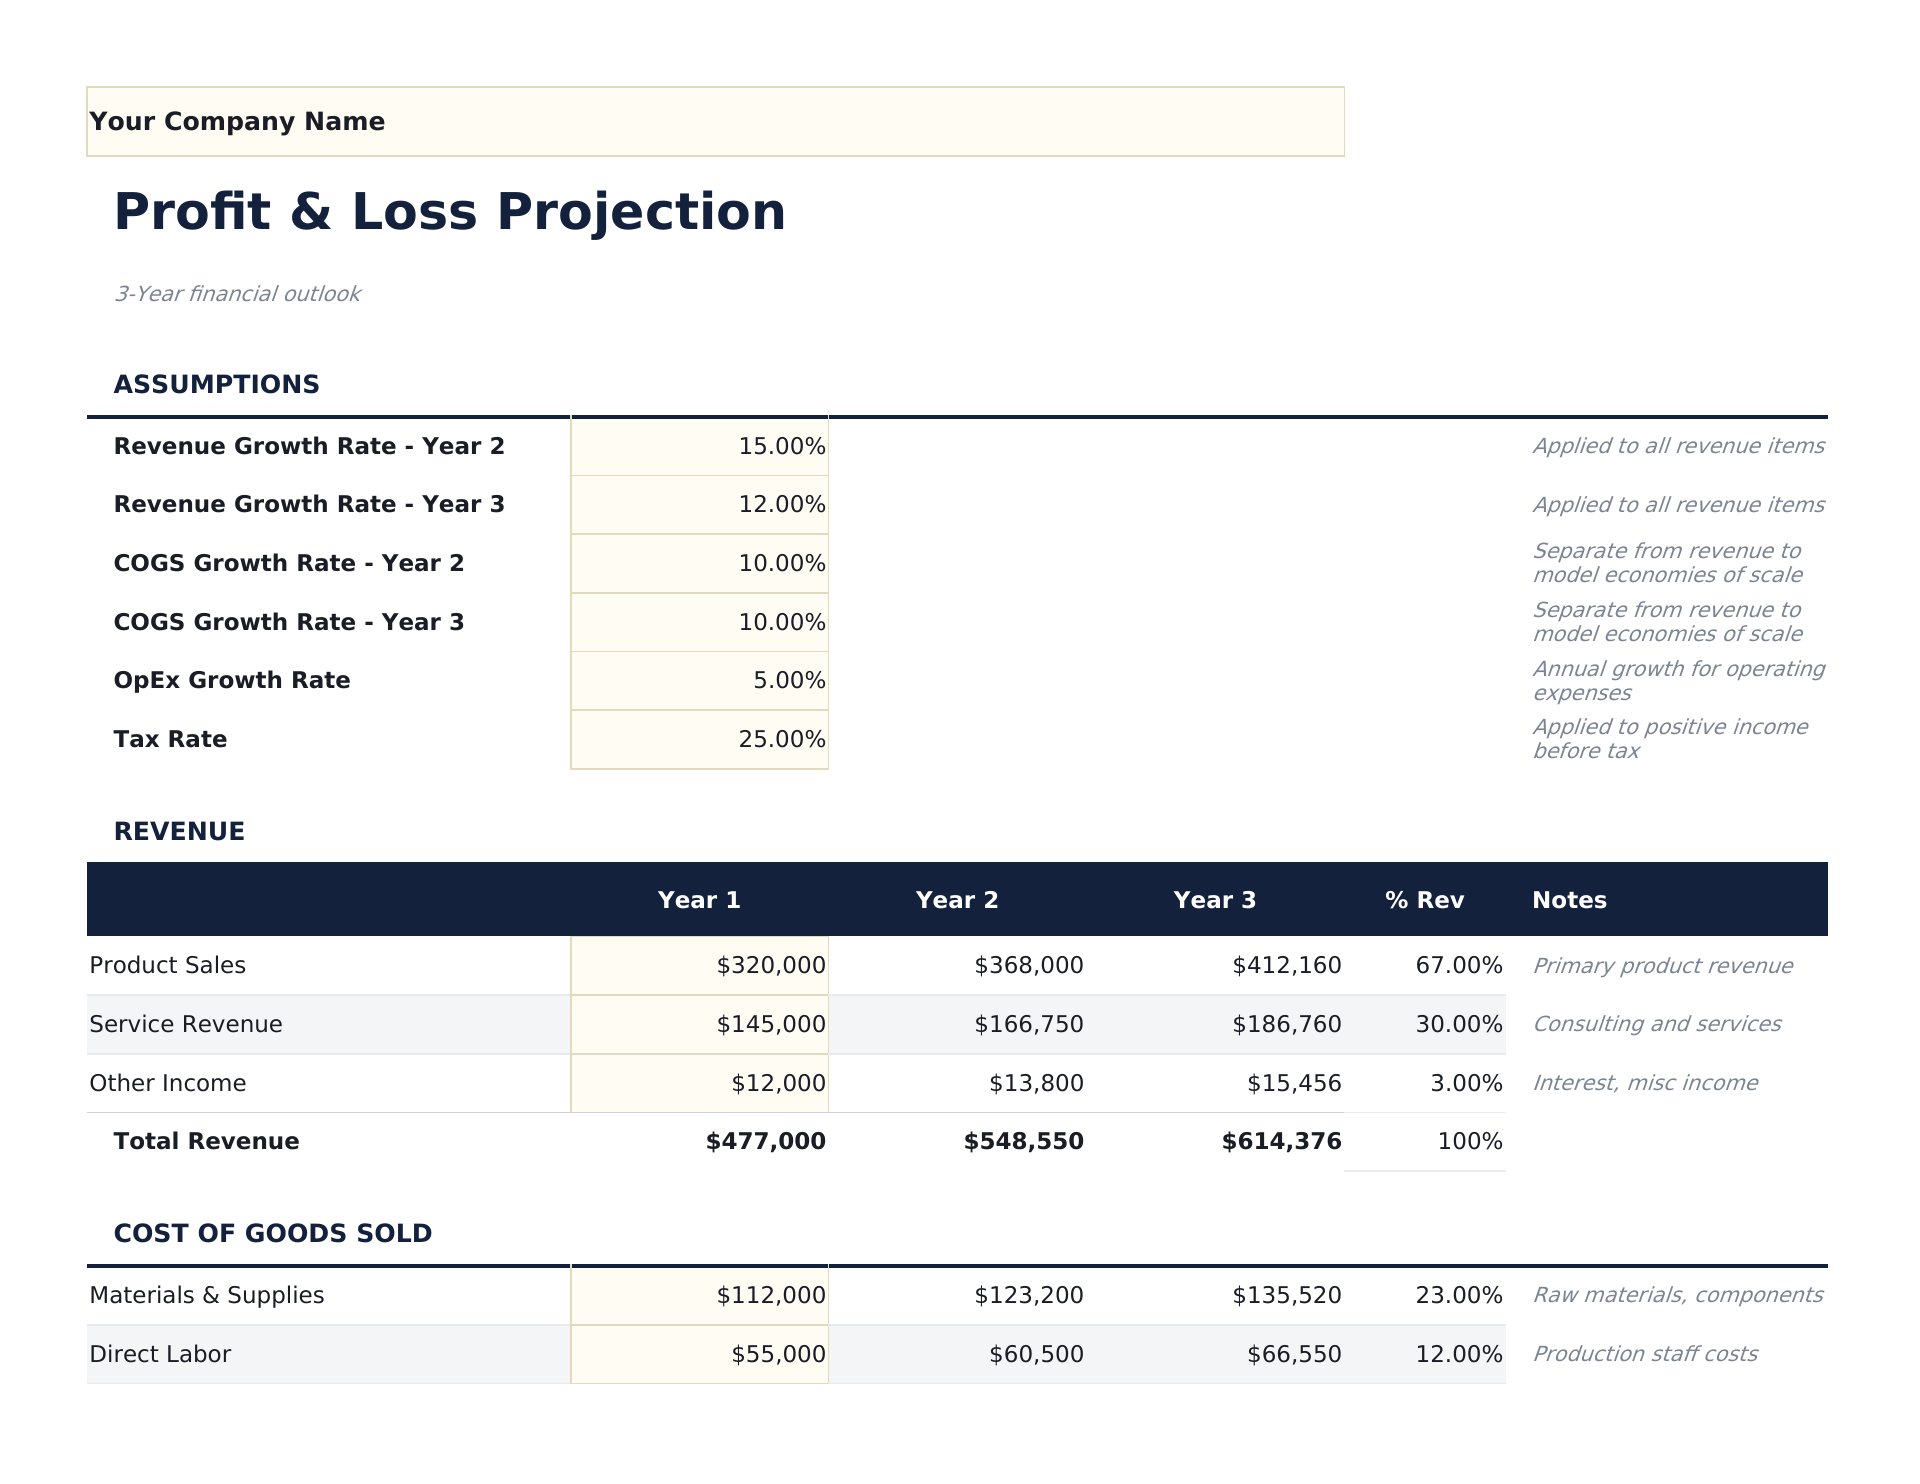This screenshot has height=1484, width=1920.
Task: Select the Year 2 column header
Action: click(x=957, y=899)
